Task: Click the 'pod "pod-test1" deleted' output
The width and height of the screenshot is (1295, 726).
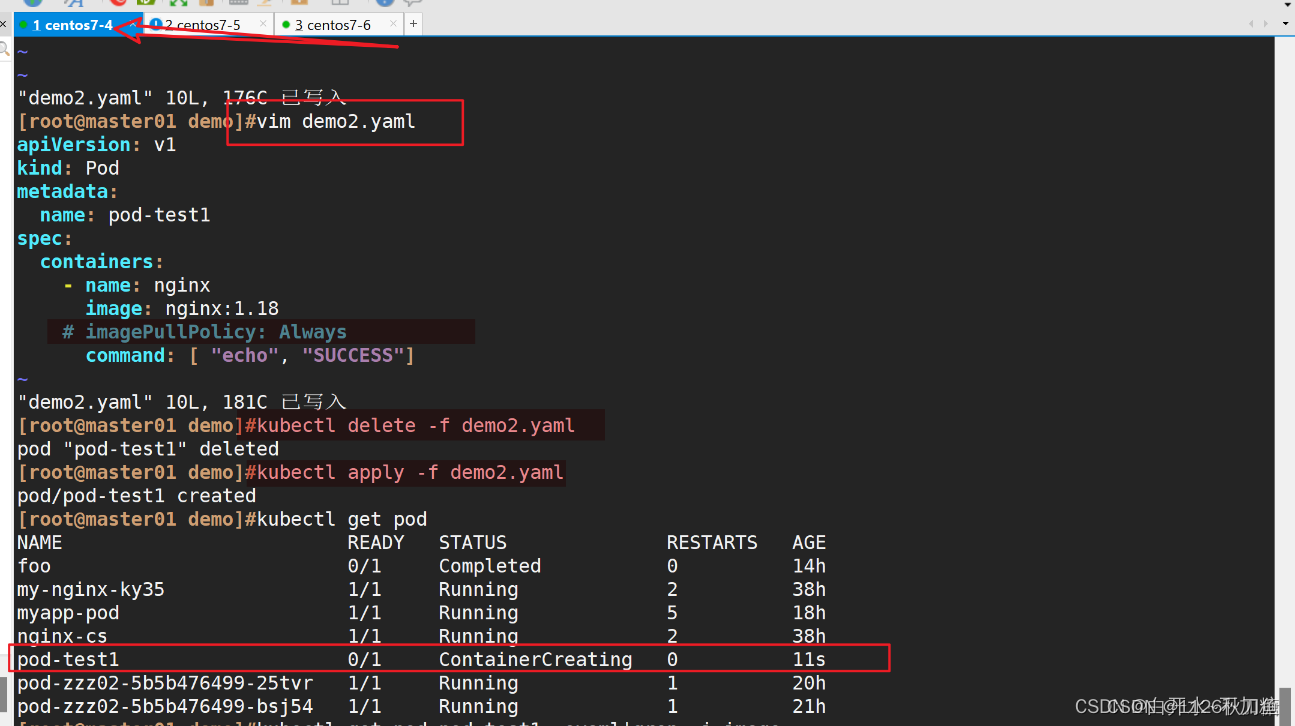Action: pos(148,449)
